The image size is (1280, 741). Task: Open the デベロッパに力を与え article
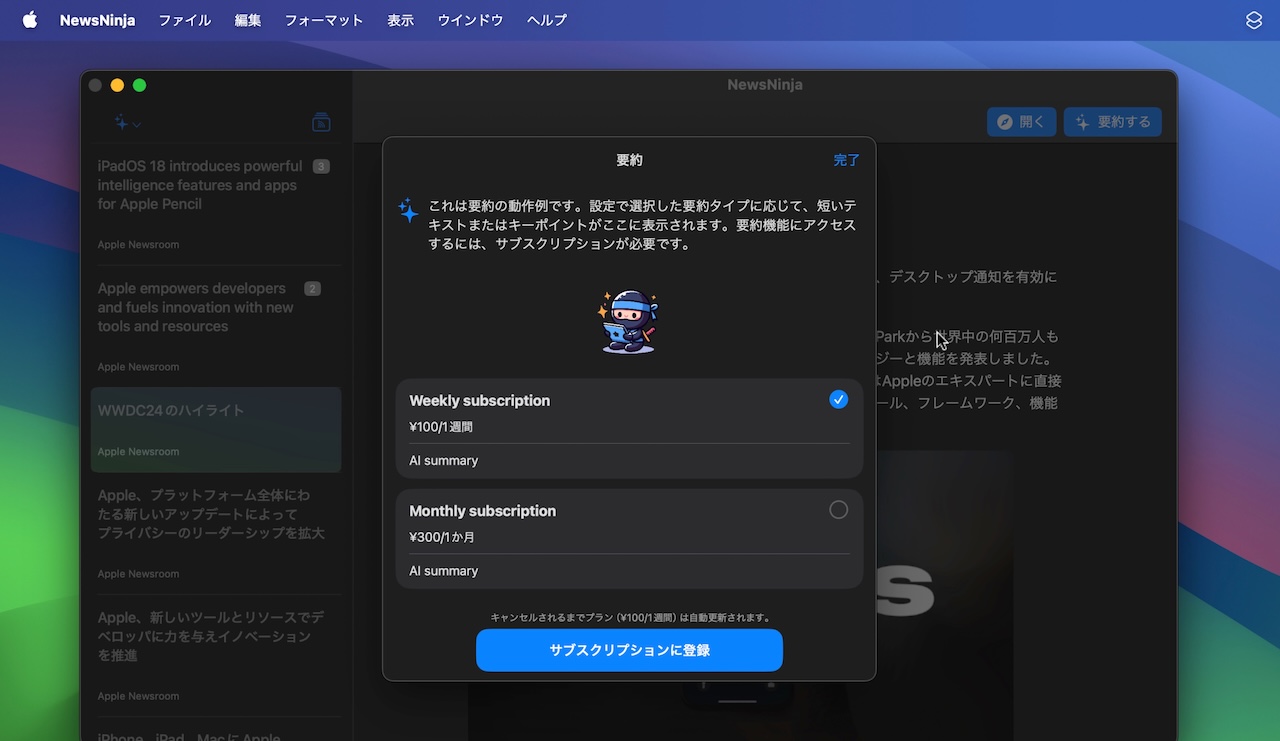tap(216, 656)
